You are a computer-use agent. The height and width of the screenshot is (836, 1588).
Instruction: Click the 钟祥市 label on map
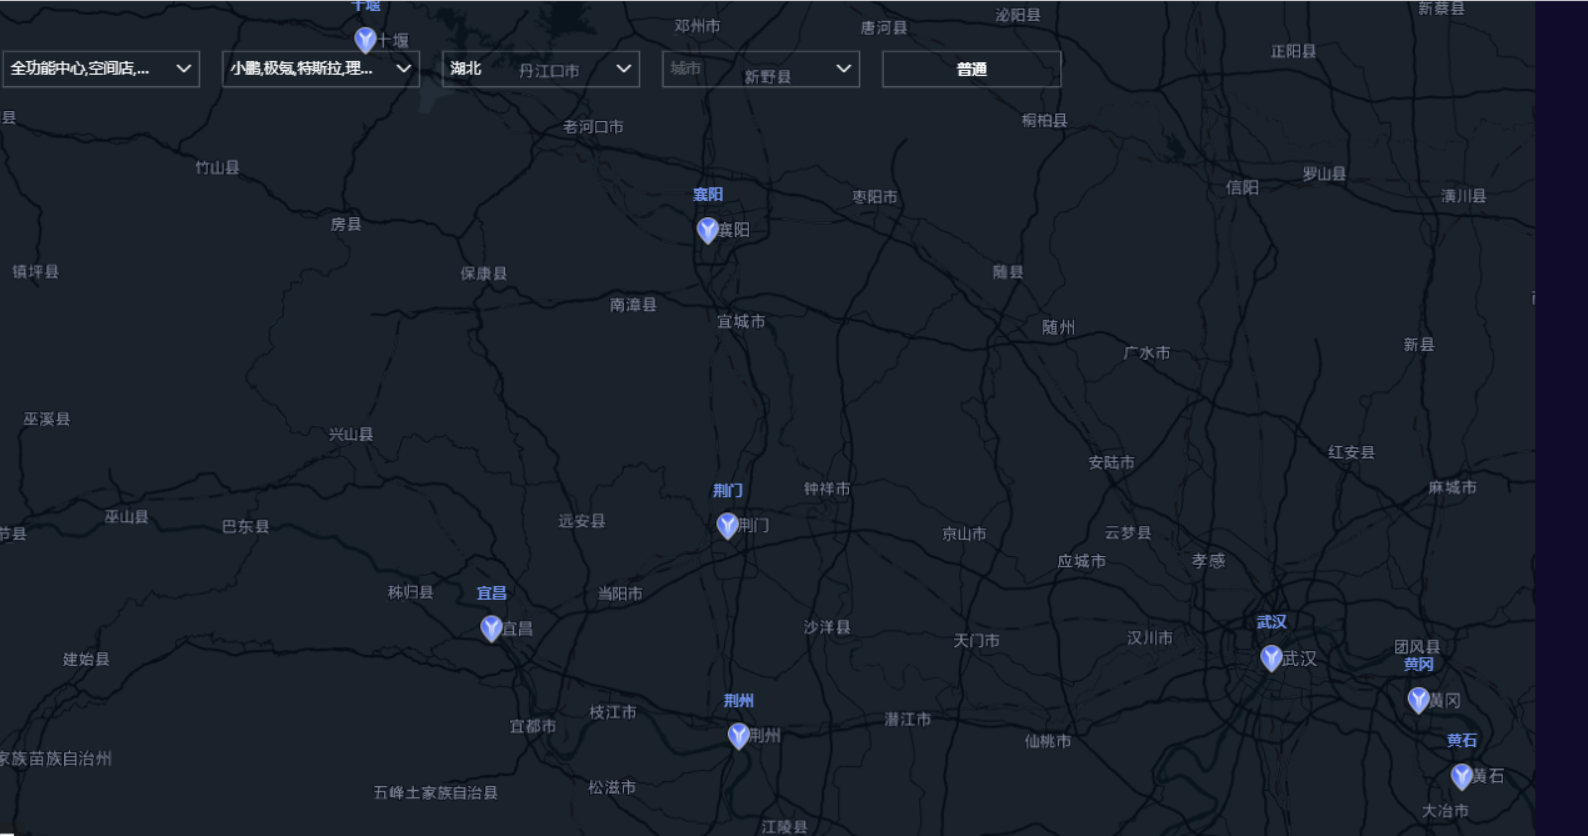point(827,489)
